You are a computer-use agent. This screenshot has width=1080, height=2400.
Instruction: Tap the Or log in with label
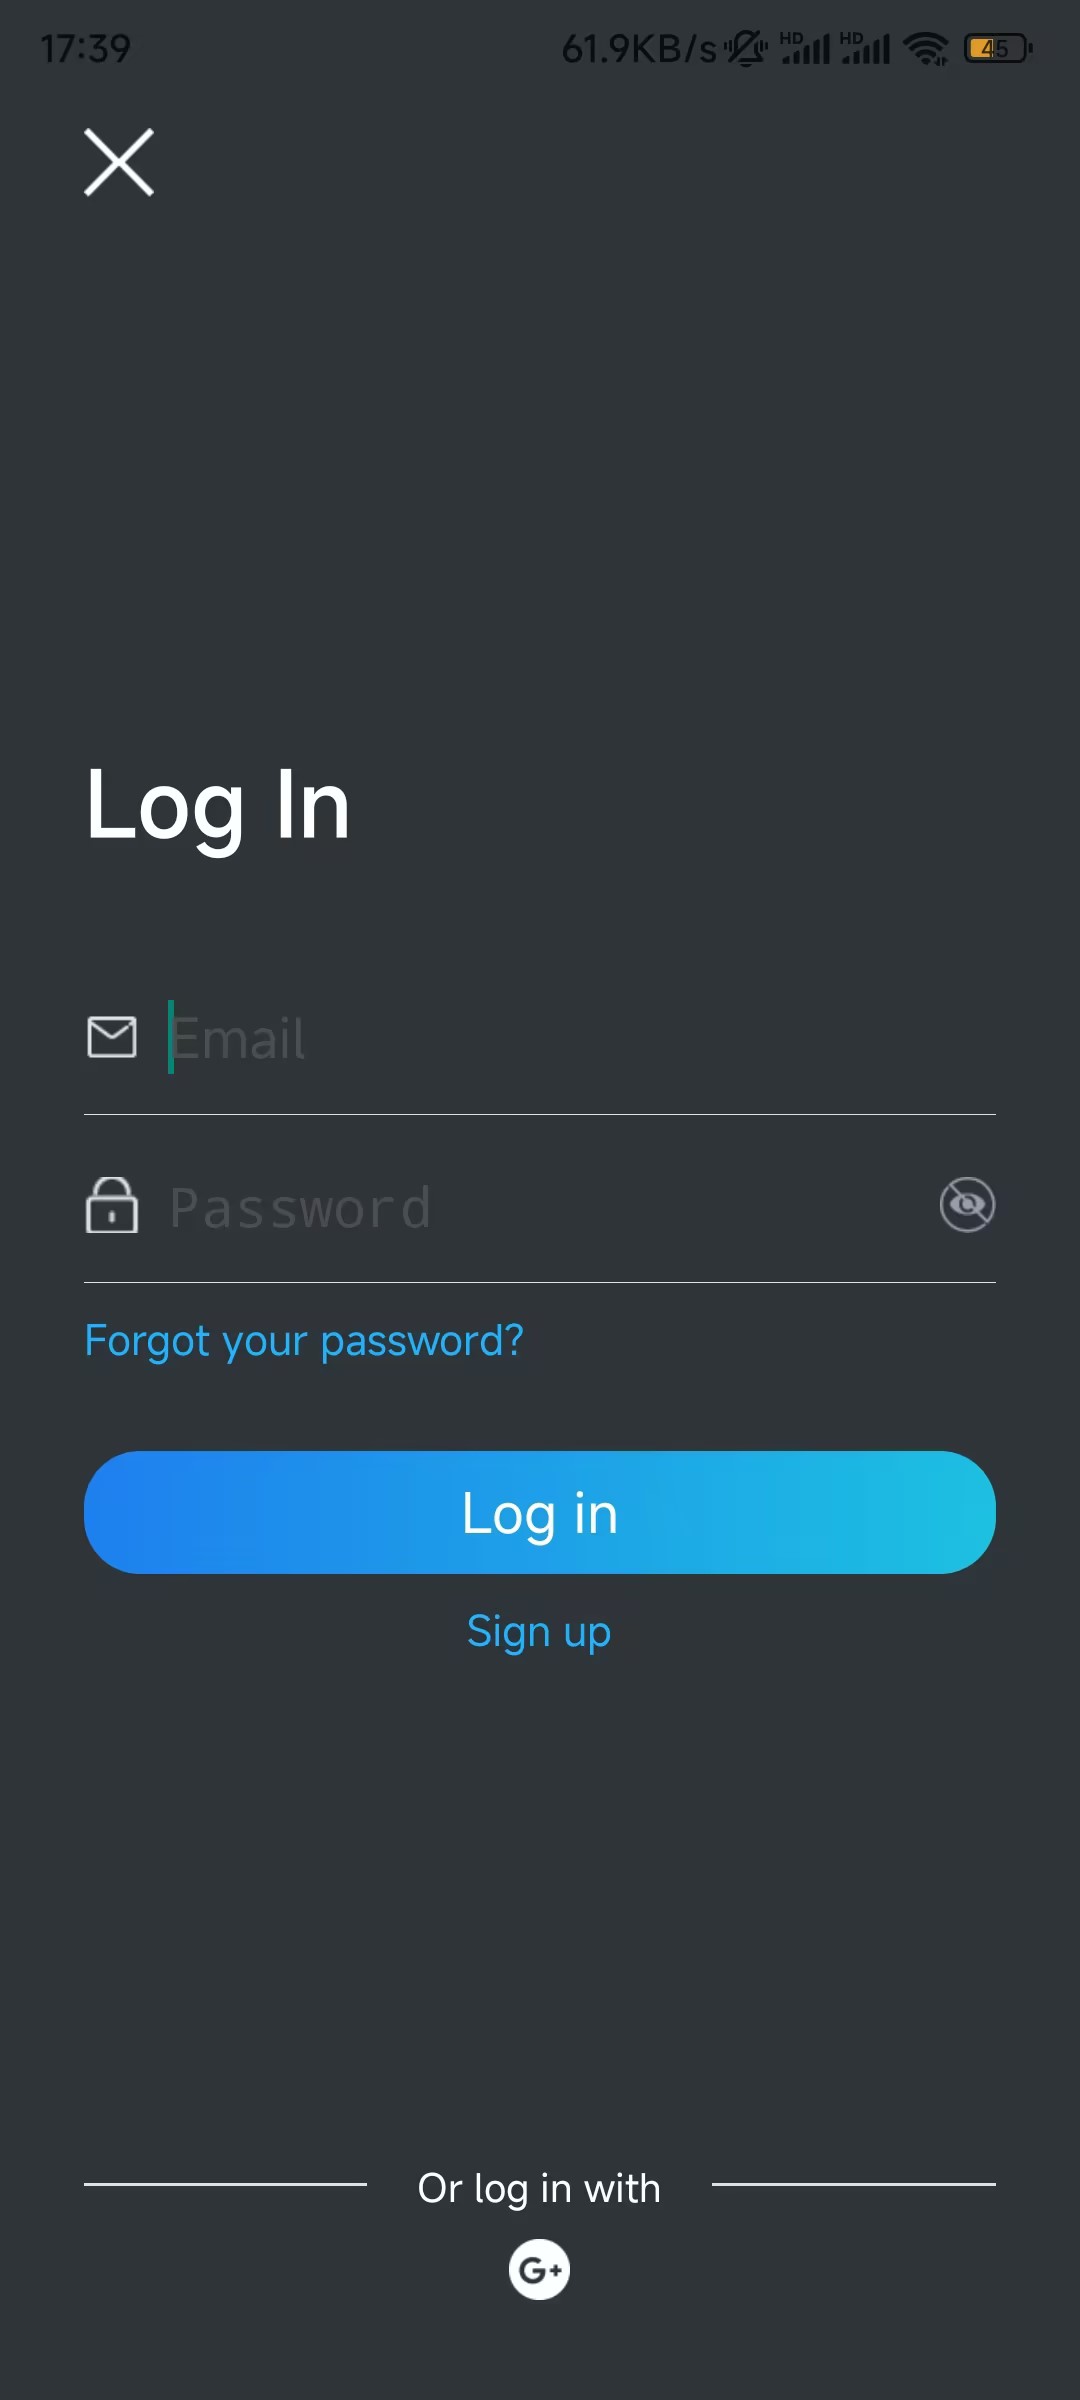tap(539, 2189)
